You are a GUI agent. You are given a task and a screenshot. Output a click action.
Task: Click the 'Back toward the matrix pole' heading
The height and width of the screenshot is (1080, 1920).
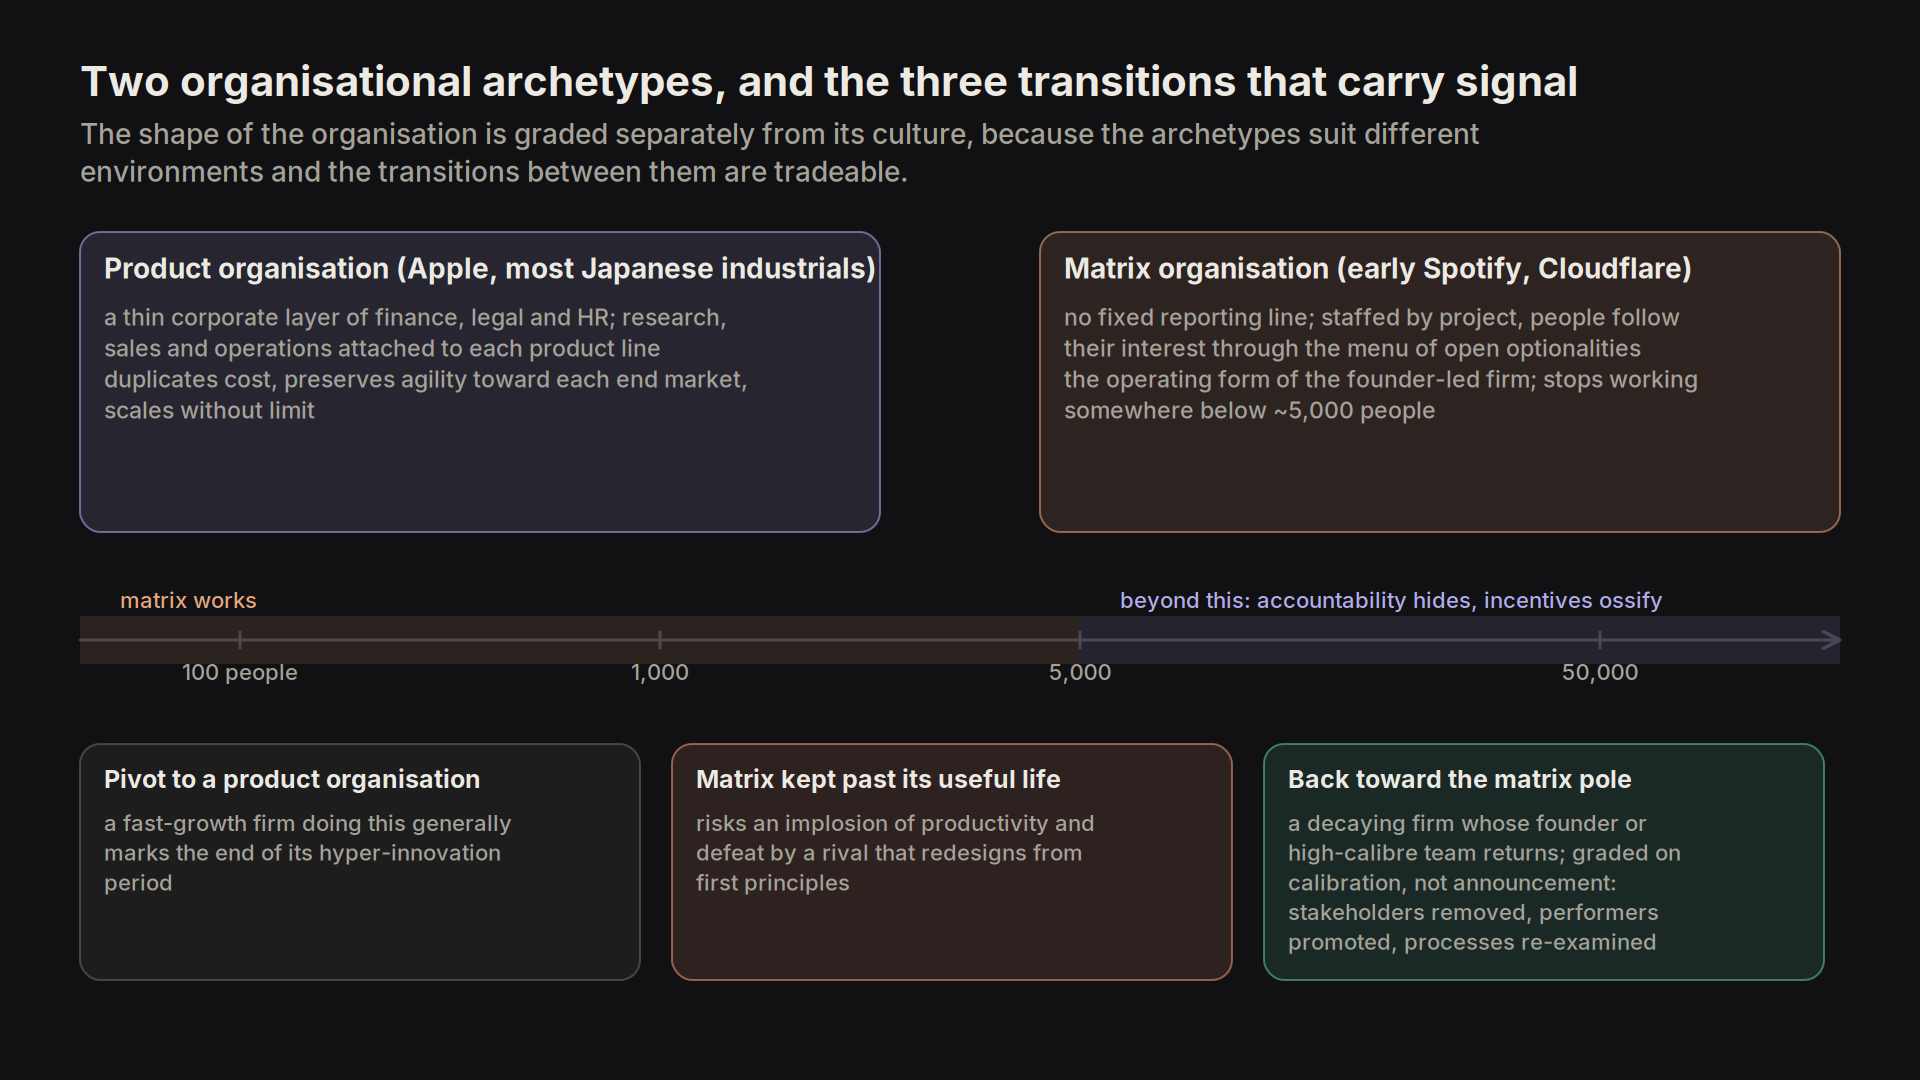pos(1460,780)
